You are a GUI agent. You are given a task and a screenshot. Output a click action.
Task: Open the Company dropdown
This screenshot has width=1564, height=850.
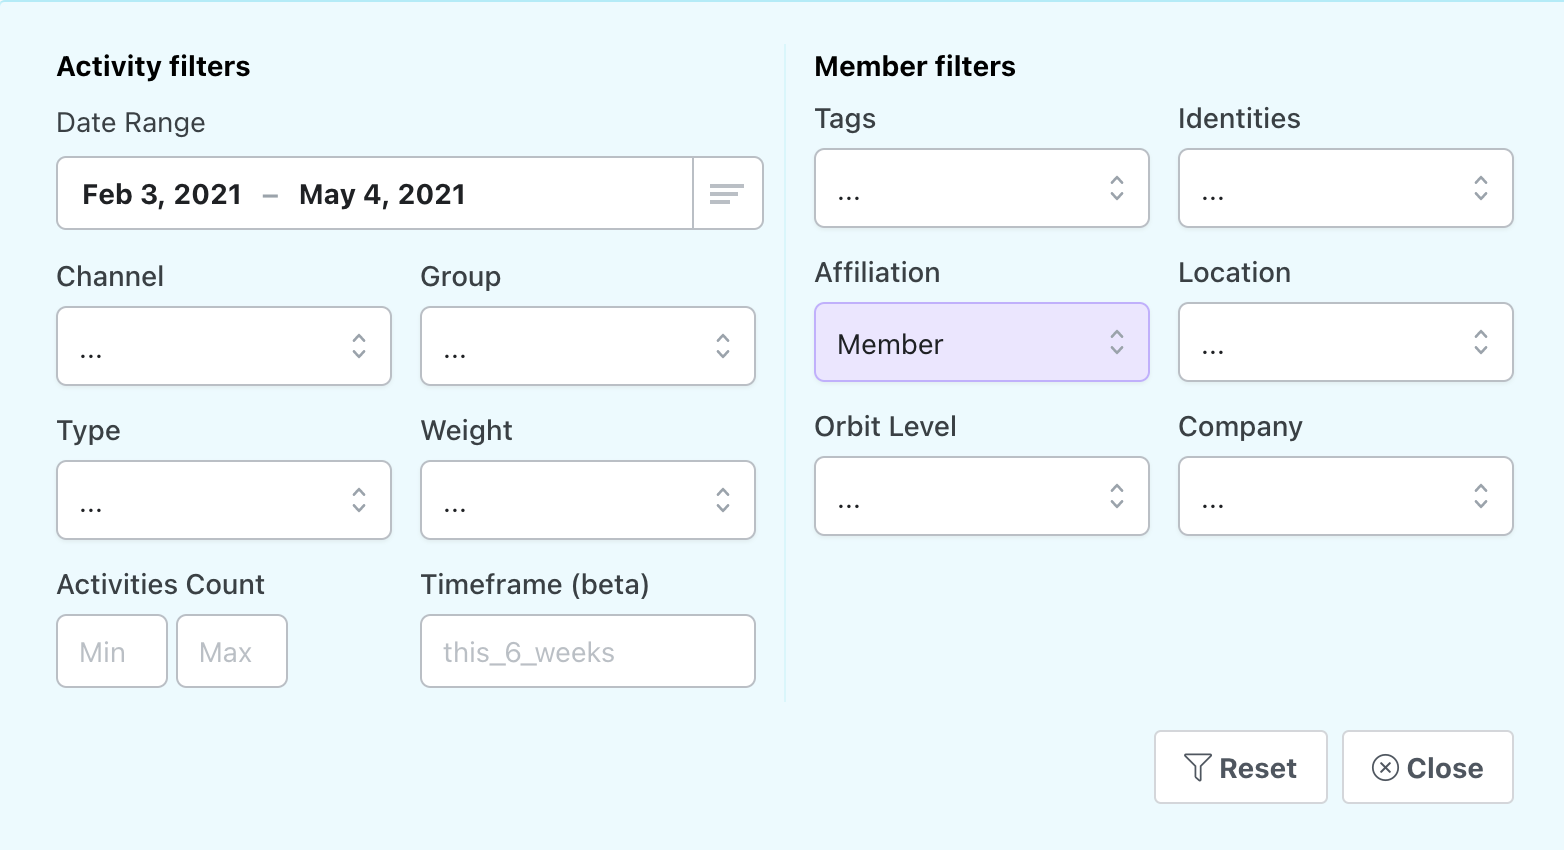1345,496
